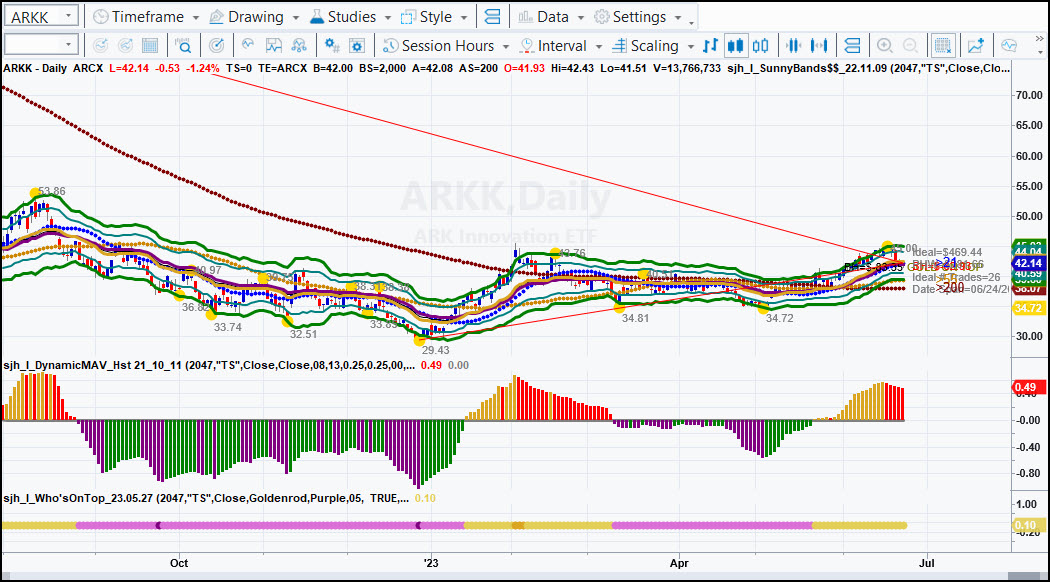The height and width of the screenshot is (582, 1050).
Task: Open the boxed gear settings icon
Action: (x=357, y=46)
